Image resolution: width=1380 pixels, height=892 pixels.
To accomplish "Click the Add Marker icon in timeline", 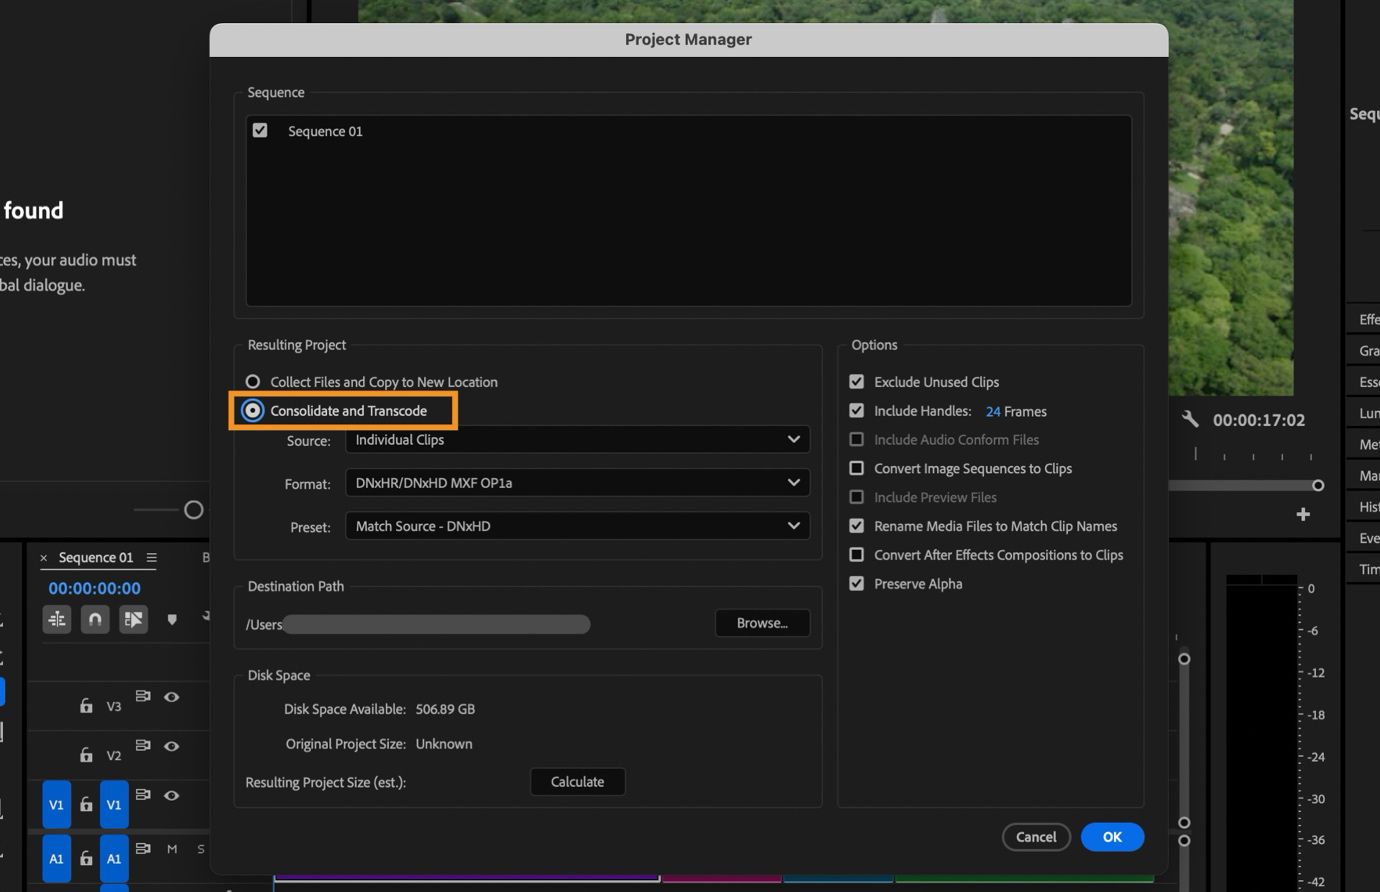I will [x=172, y=619].
